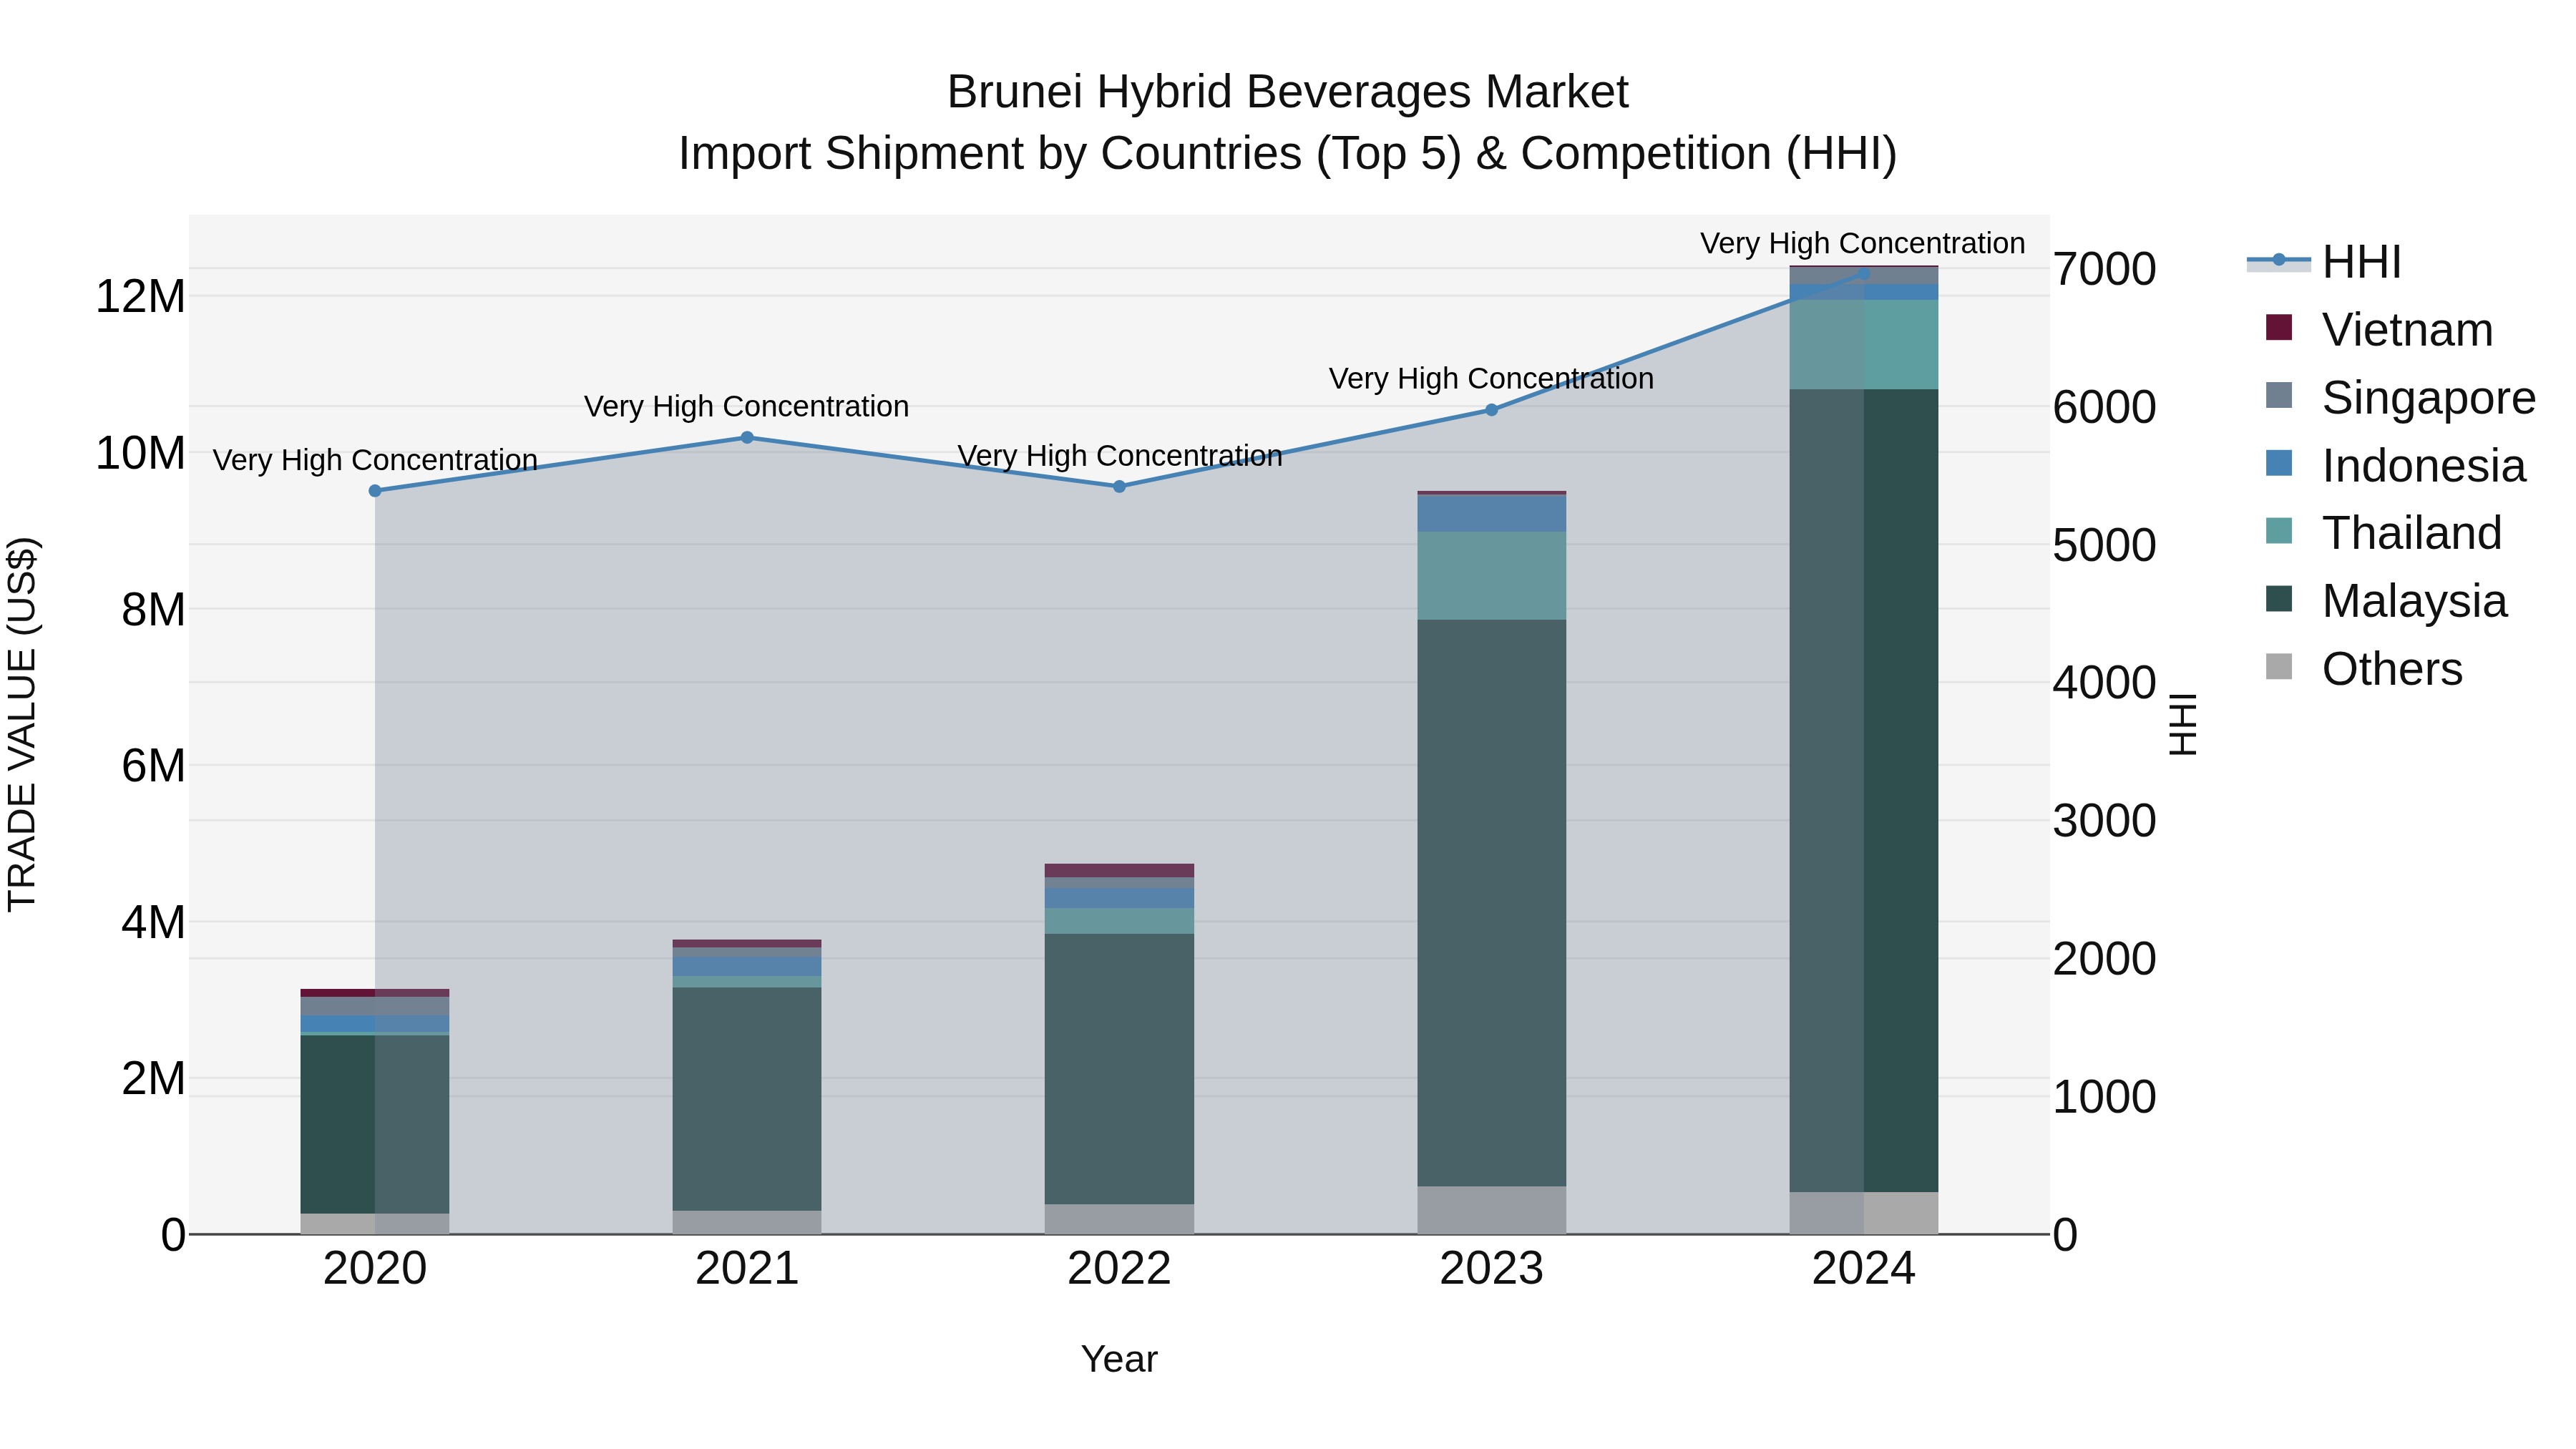
Task: Click the HHI data point for 2024
Action: coord(1863,272)
